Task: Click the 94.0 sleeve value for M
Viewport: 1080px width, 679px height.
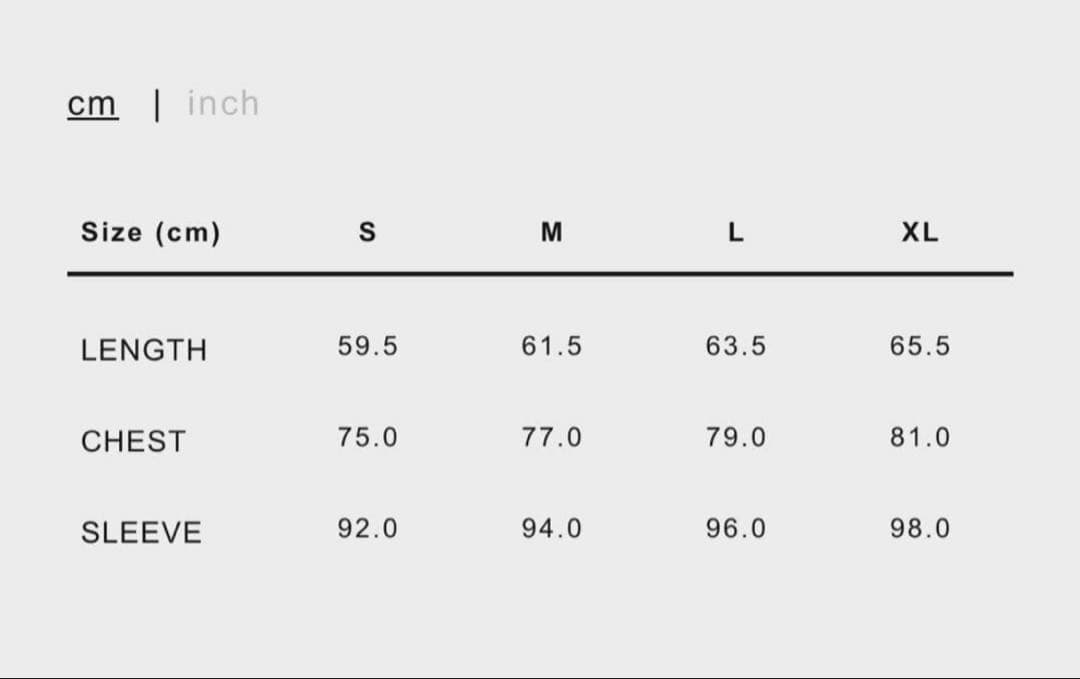Action: (x=551, y=528)
